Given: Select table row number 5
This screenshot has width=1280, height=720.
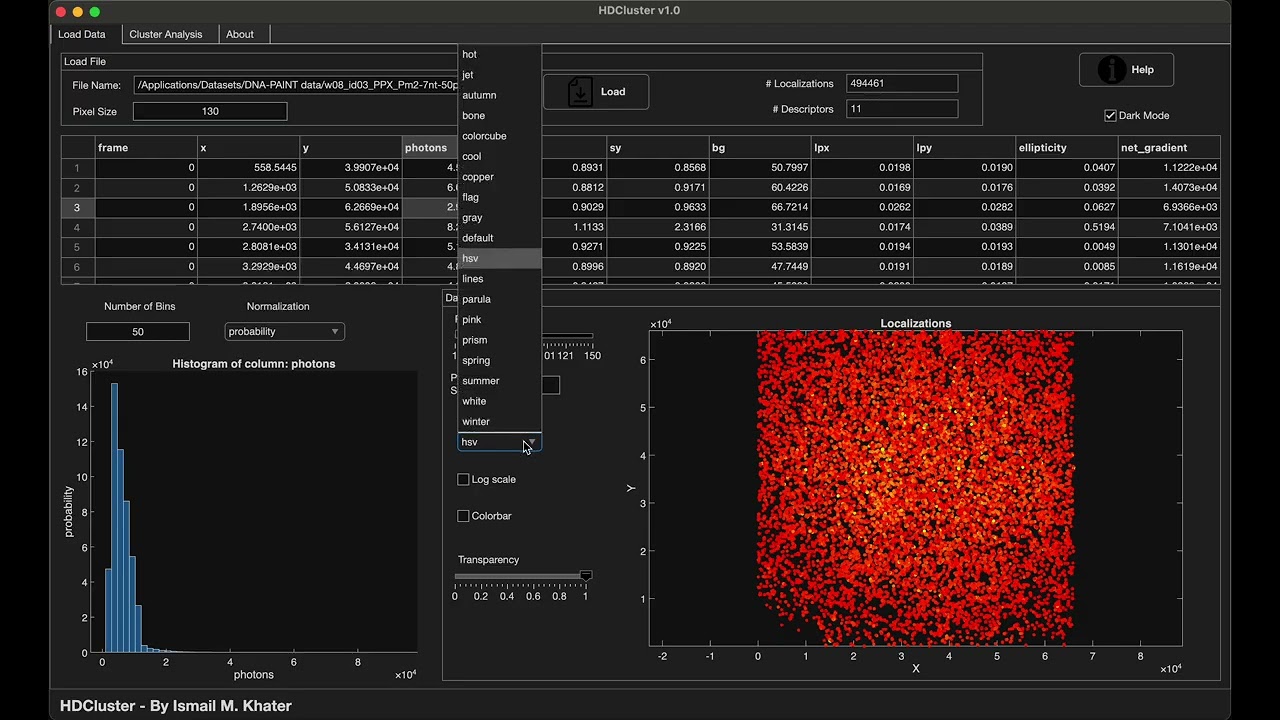Looking at the screenshot, I should coord(77,247).
